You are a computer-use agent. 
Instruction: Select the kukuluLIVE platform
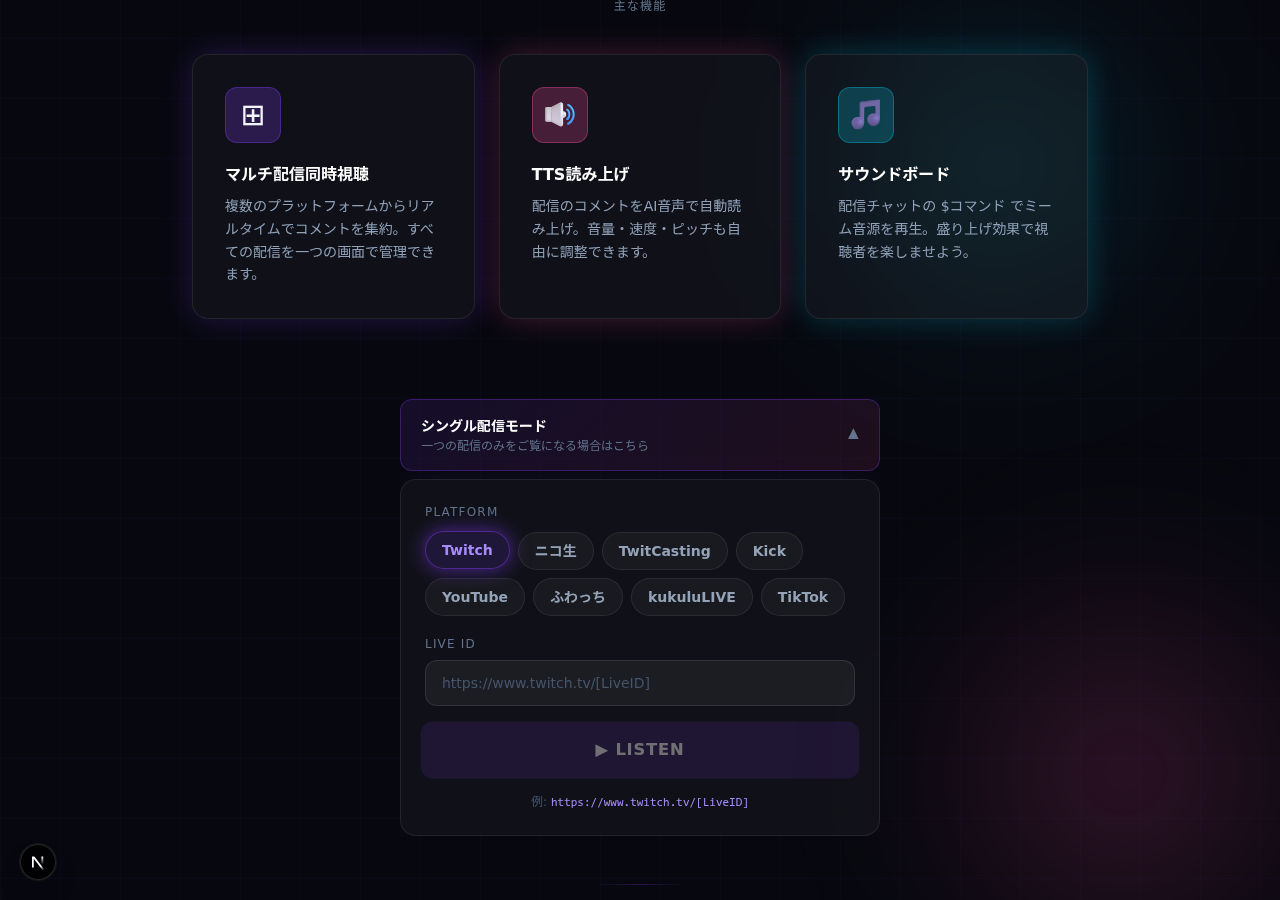692,597
